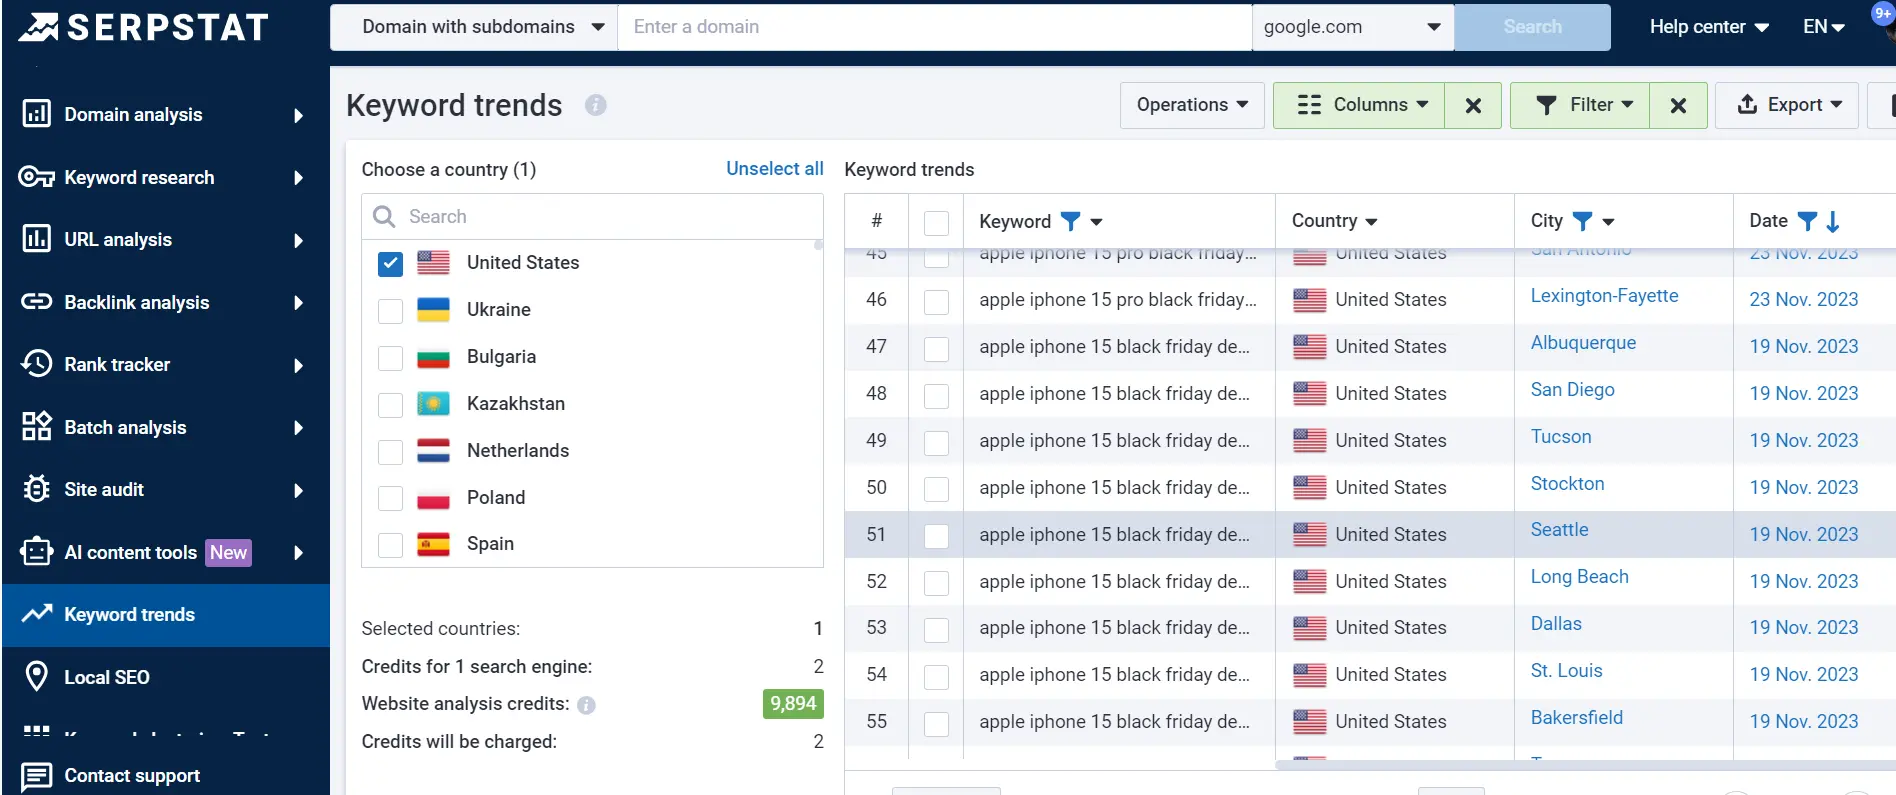This screenshot has width=1896, height=795.
Task: Click the AI content tools robot icon
Action: (x=36, y=552)
